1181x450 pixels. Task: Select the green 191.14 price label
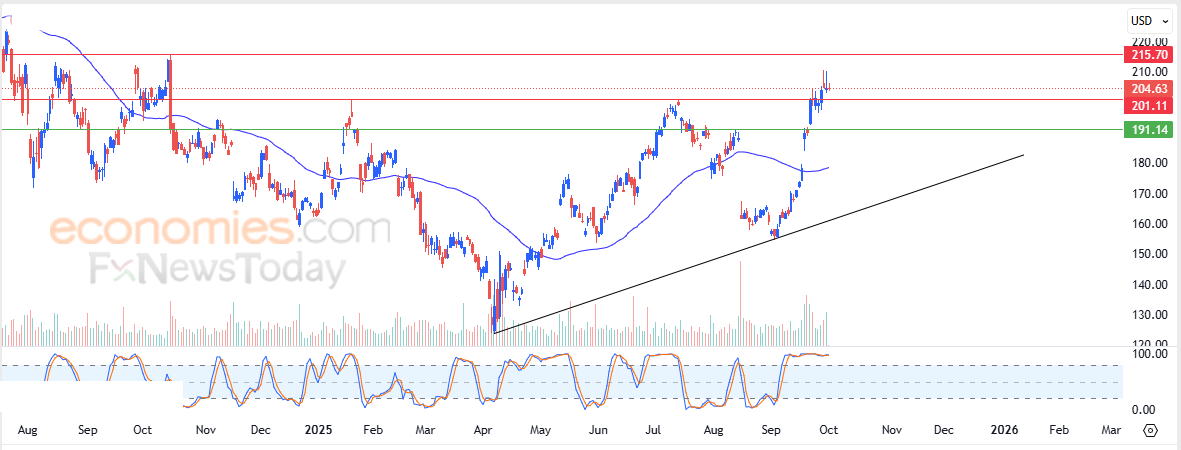click(x=1147, y=129)
